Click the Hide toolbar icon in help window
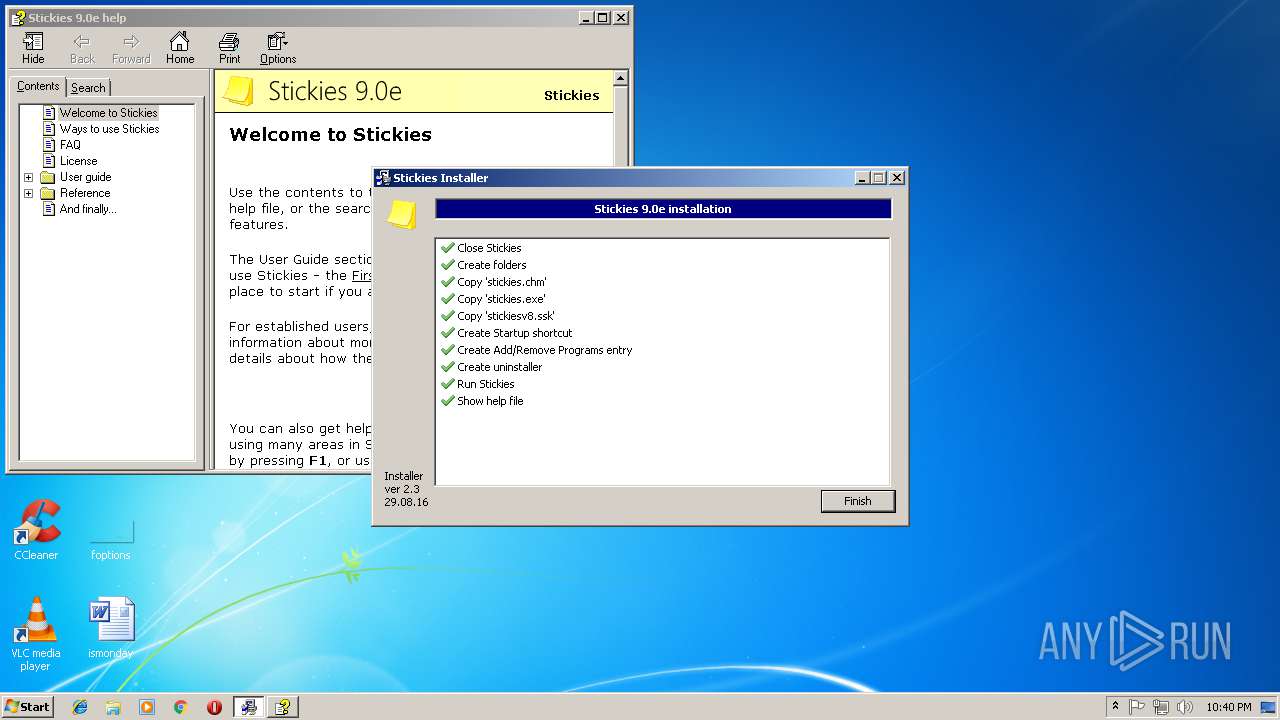The image size is (1280, 720). pos(33,48)
